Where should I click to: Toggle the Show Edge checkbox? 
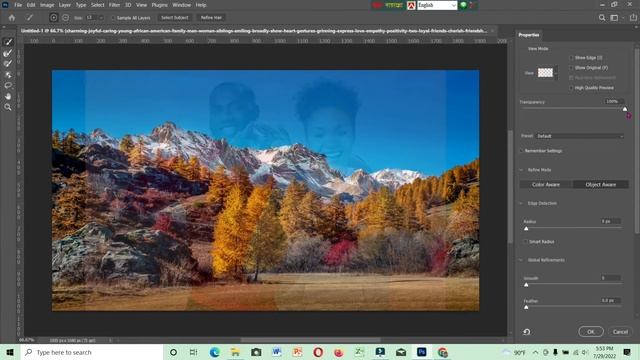(571, 58)
